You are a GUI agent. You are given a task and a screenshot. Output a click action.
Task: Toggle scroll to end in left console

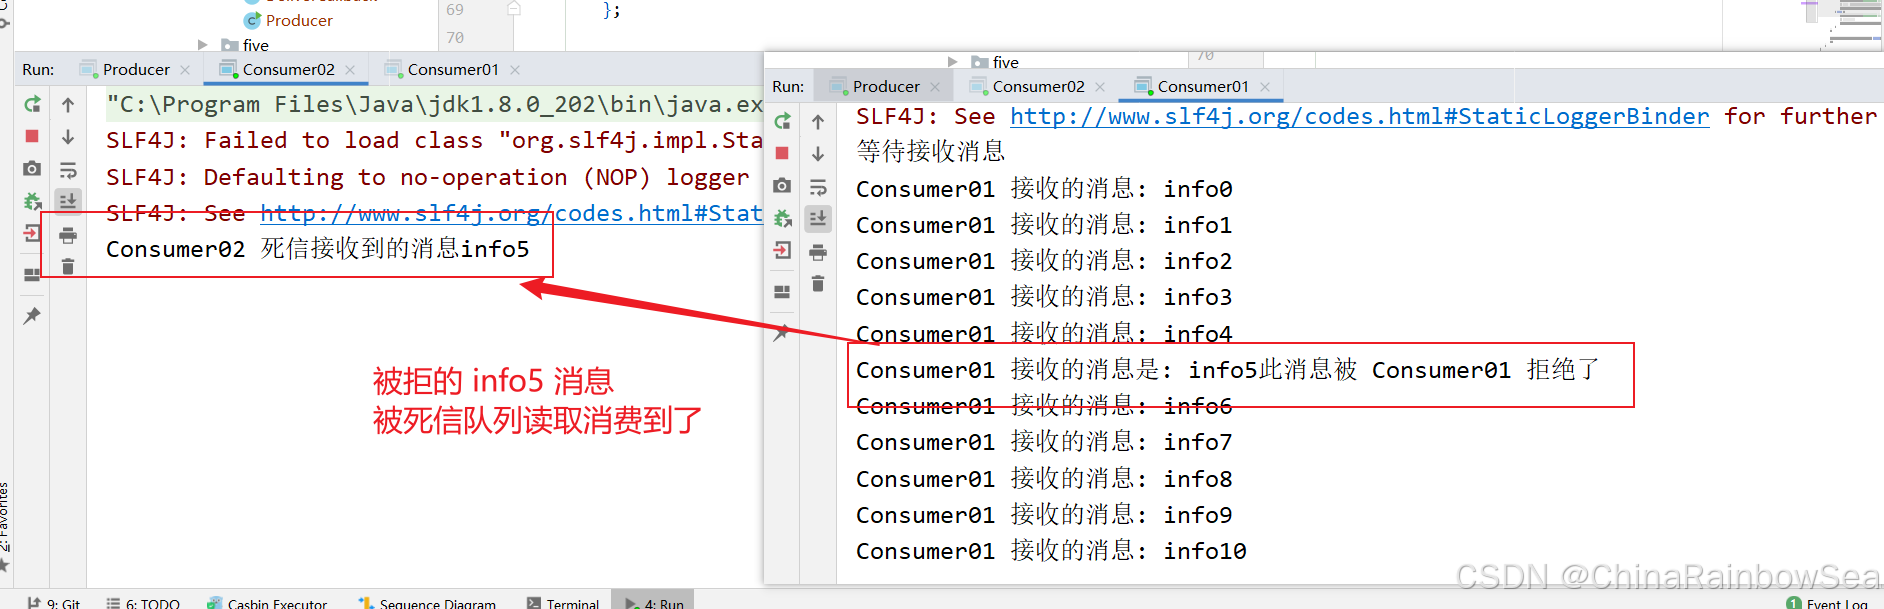(x=68, y=201)
